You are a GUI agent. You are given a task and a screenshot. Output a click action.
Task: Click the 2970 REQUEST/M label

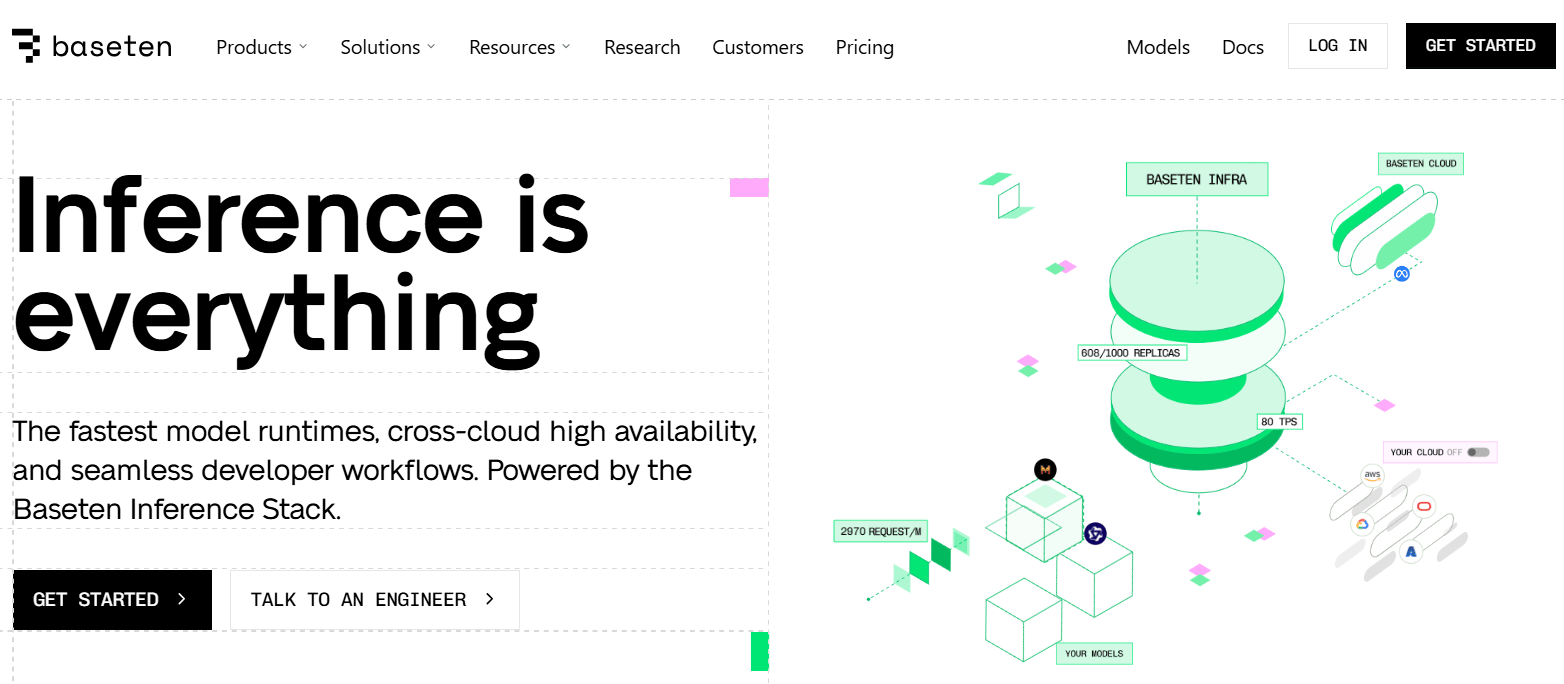(x=882, y=532)
